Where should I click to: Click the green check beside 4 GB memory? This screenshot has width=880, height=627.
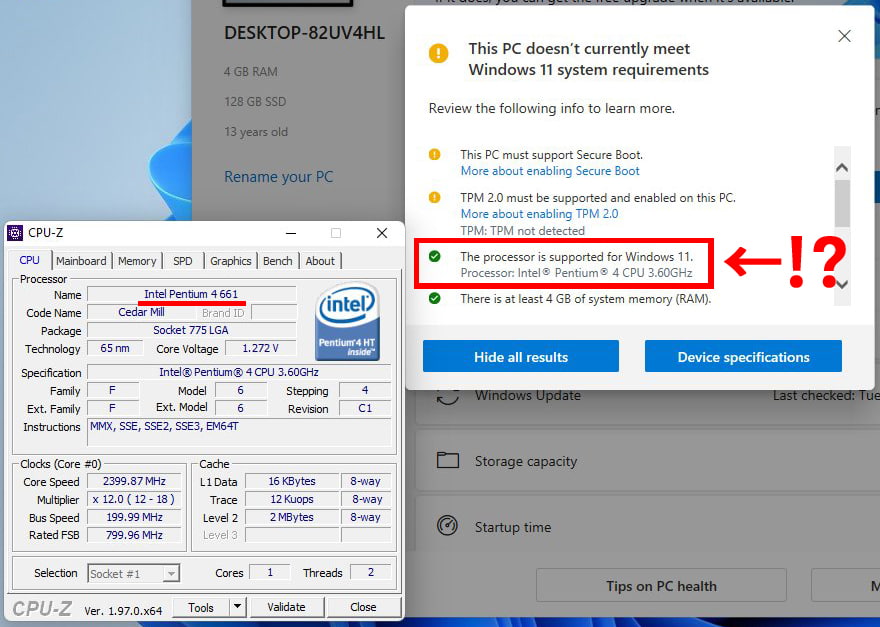tap(434, 298)
